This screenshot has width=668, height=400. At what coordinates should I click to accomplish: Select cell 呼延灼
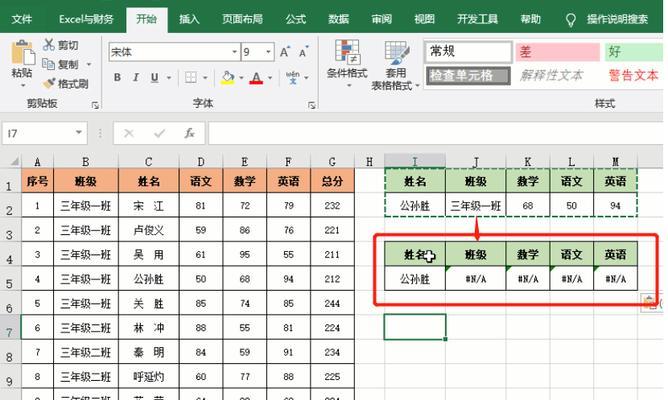[x=149, y=377]
